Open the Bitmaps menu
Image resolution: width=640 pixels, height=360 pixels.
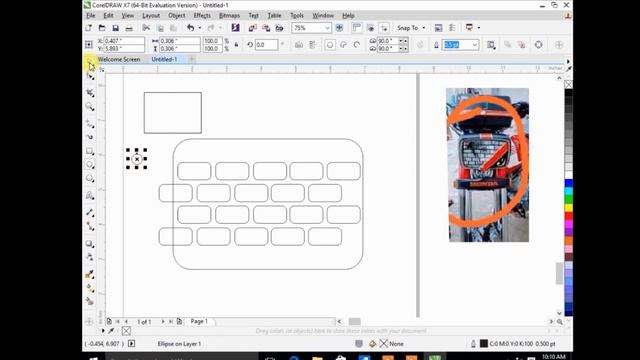coord(229,16)
